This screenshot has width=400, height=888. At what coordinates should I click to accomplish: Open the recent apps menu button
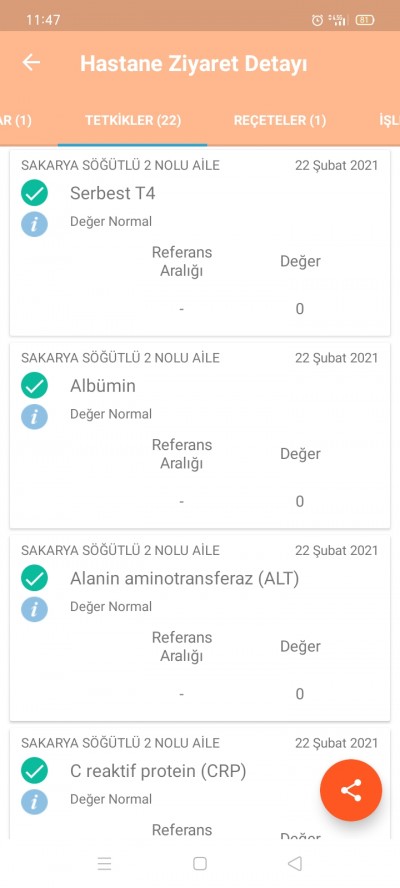tap(104, 863)
